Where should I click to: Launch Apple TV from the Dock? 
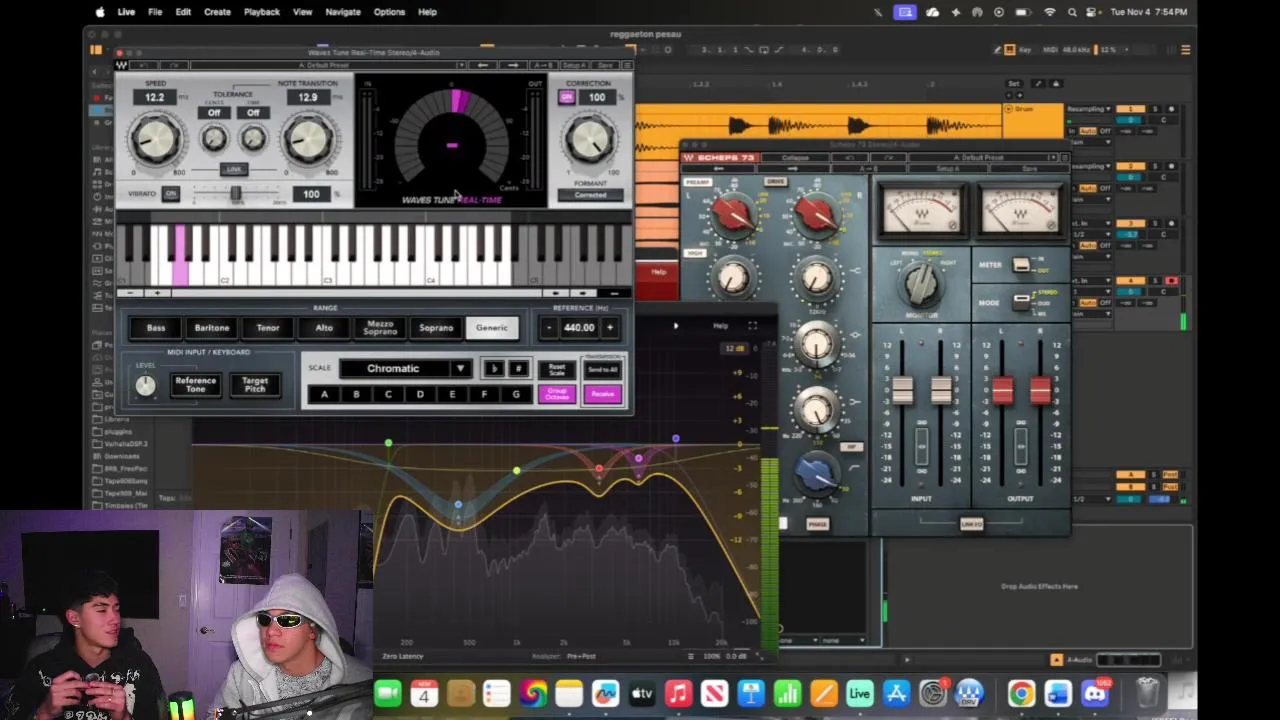642,693
